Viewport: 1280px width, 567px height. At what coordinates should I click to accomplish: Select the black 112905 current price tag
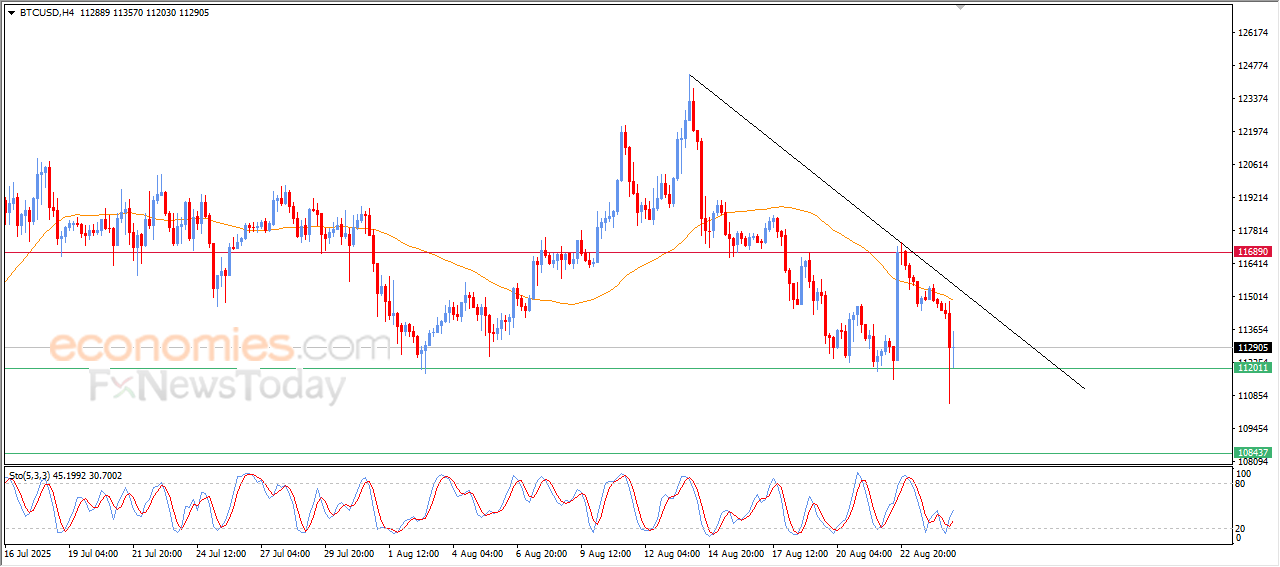tap(1253, 348)
